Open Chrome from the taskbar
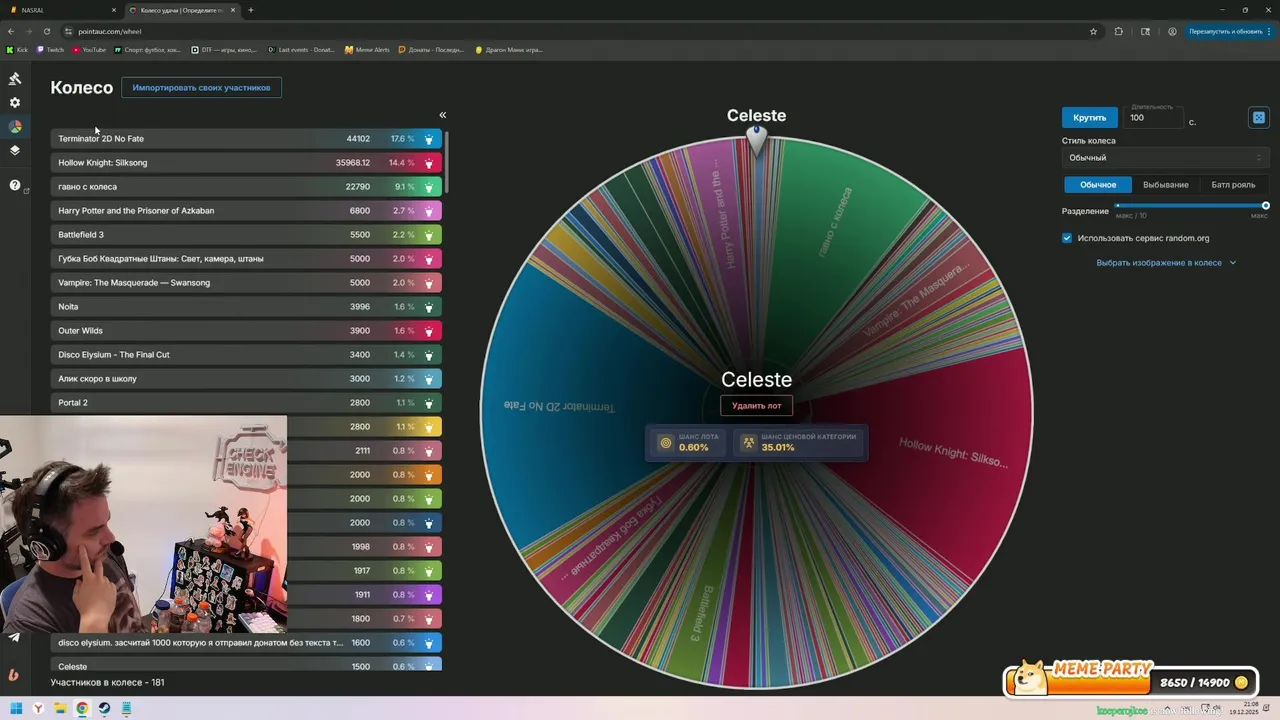The image size is (1280, 720). [x=82, y=709]
